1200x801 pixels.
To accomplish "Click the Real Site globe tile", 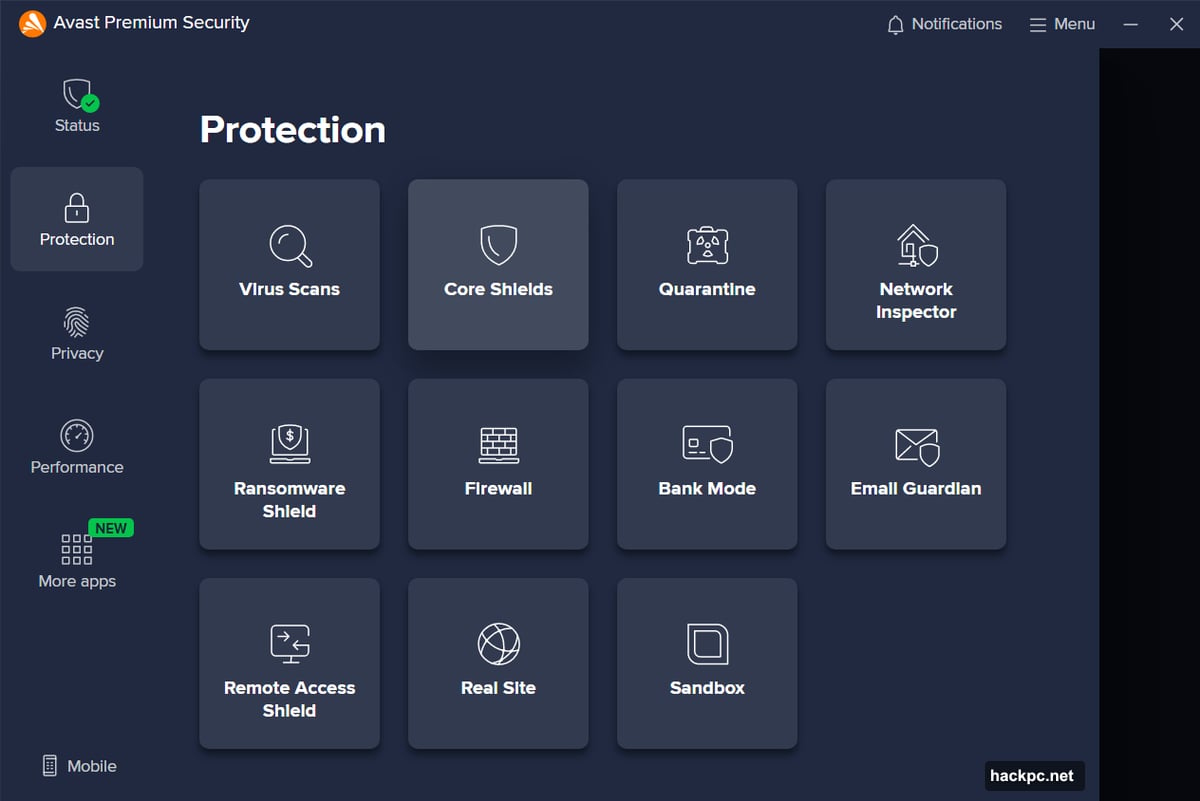I will (x=498, y=663).
